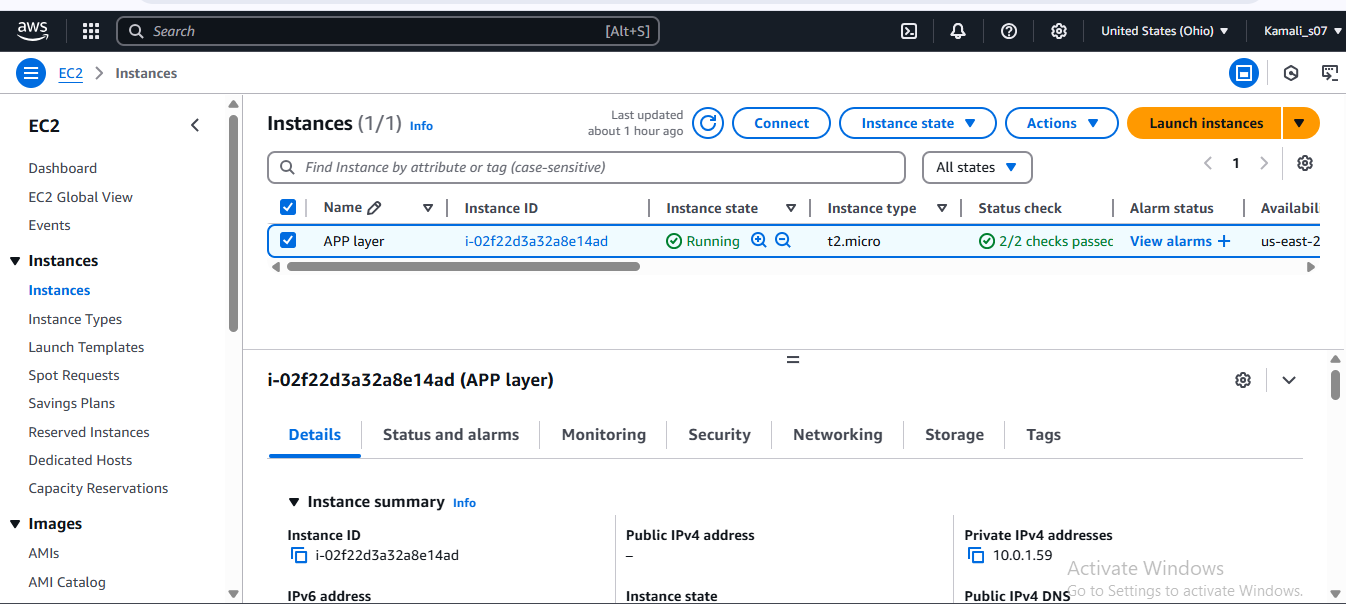The height and width of the screenshot is (604, 1346).
Task: Click the hexagon icon in breadcrumb bar
Action: pyautogui.click(x=1291, y=73)
